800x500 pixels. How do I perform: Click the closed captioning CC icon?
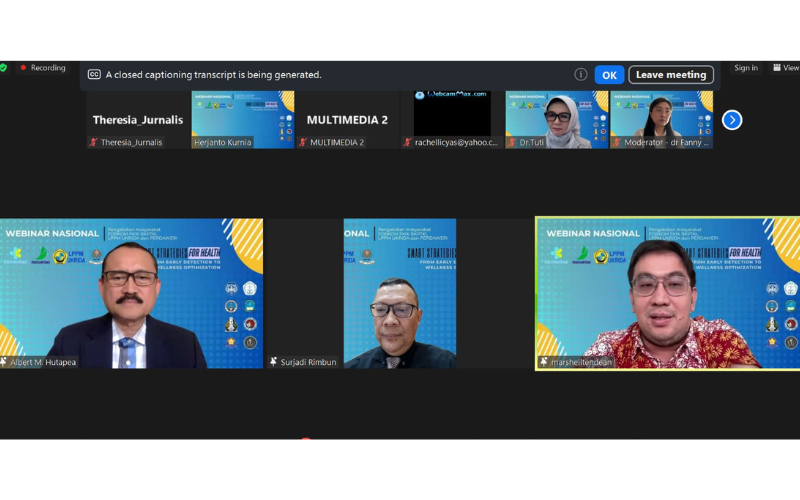click(94, 74)
